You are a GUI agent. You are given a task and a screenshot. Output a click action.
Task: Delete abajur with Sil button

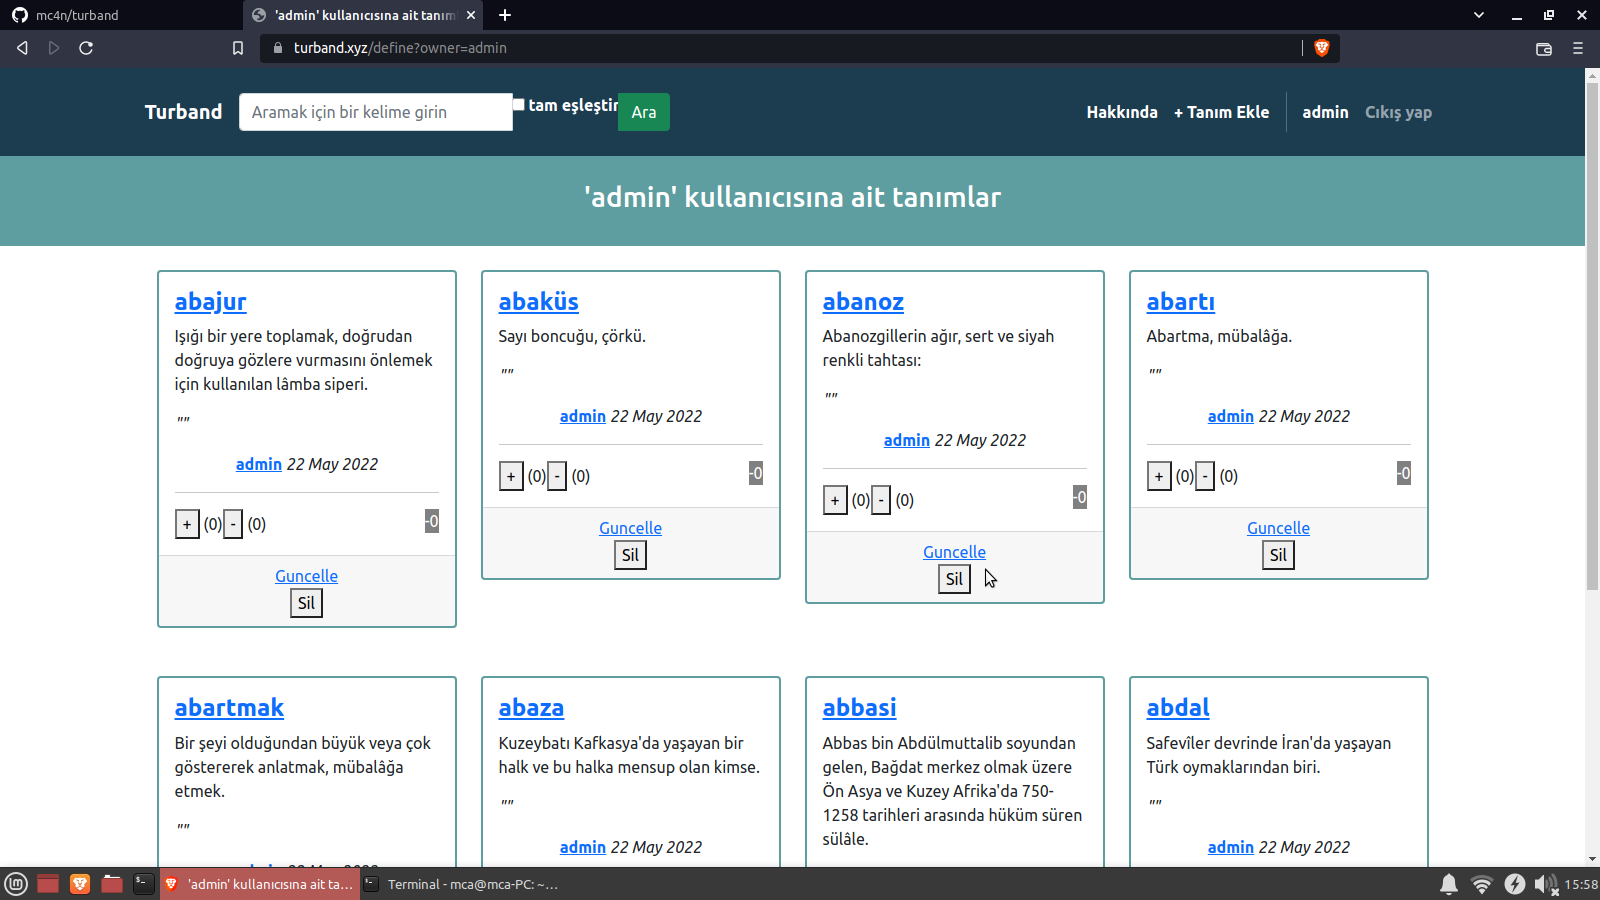click(x=306, y=603)
